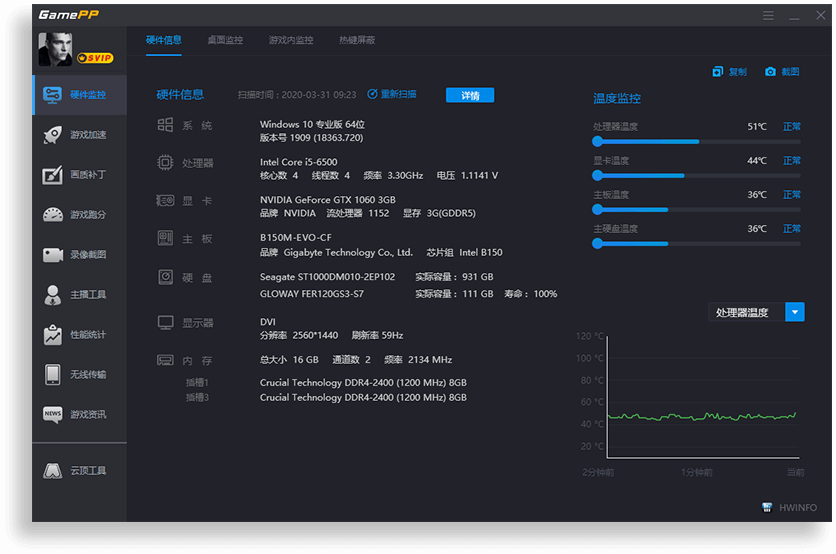Click 复制 copy text button

click(x=737, y=71)
